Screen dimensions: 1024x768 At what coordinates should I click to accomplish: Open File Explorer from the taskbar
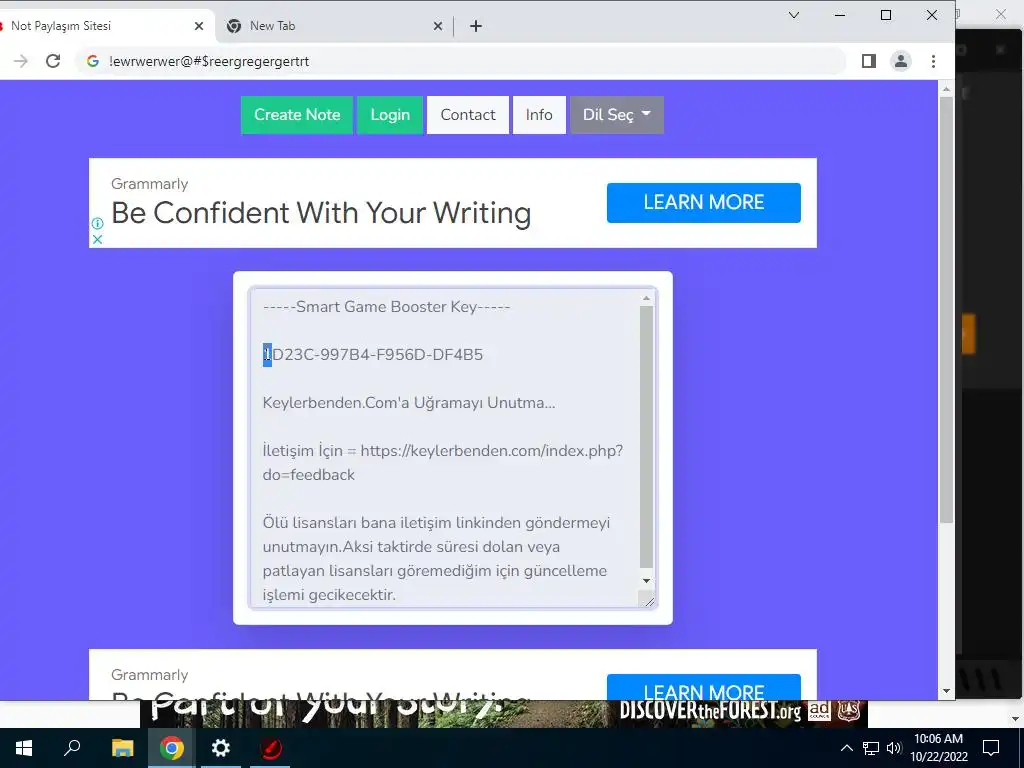[122, 748]
